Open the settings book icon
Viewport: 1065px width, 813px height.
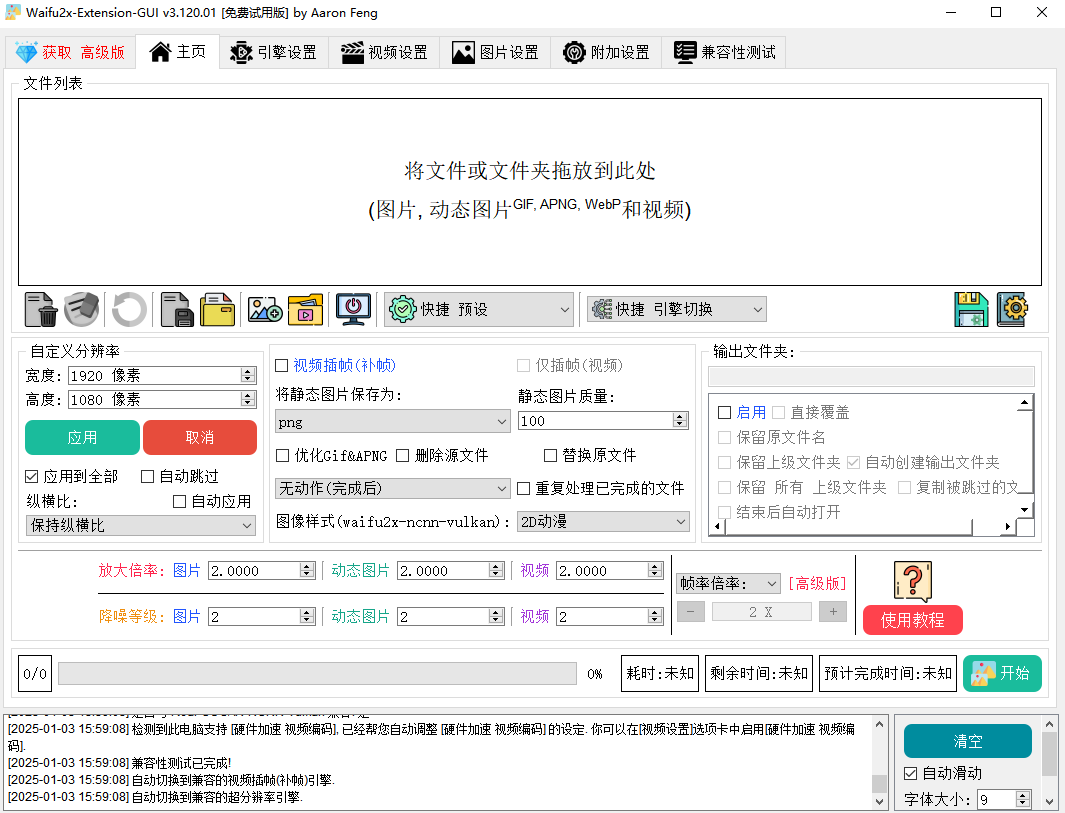[1013, 309]
